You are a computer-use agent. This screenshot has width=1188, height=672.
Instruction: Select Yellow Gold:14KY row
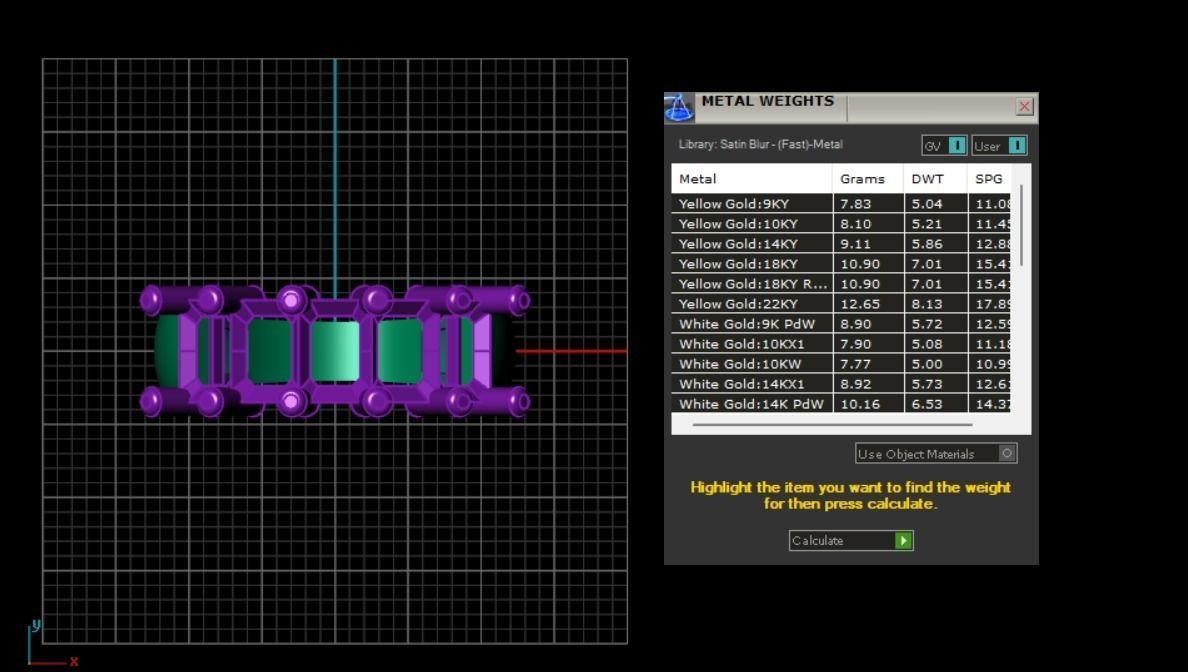(x=841, y=244)
